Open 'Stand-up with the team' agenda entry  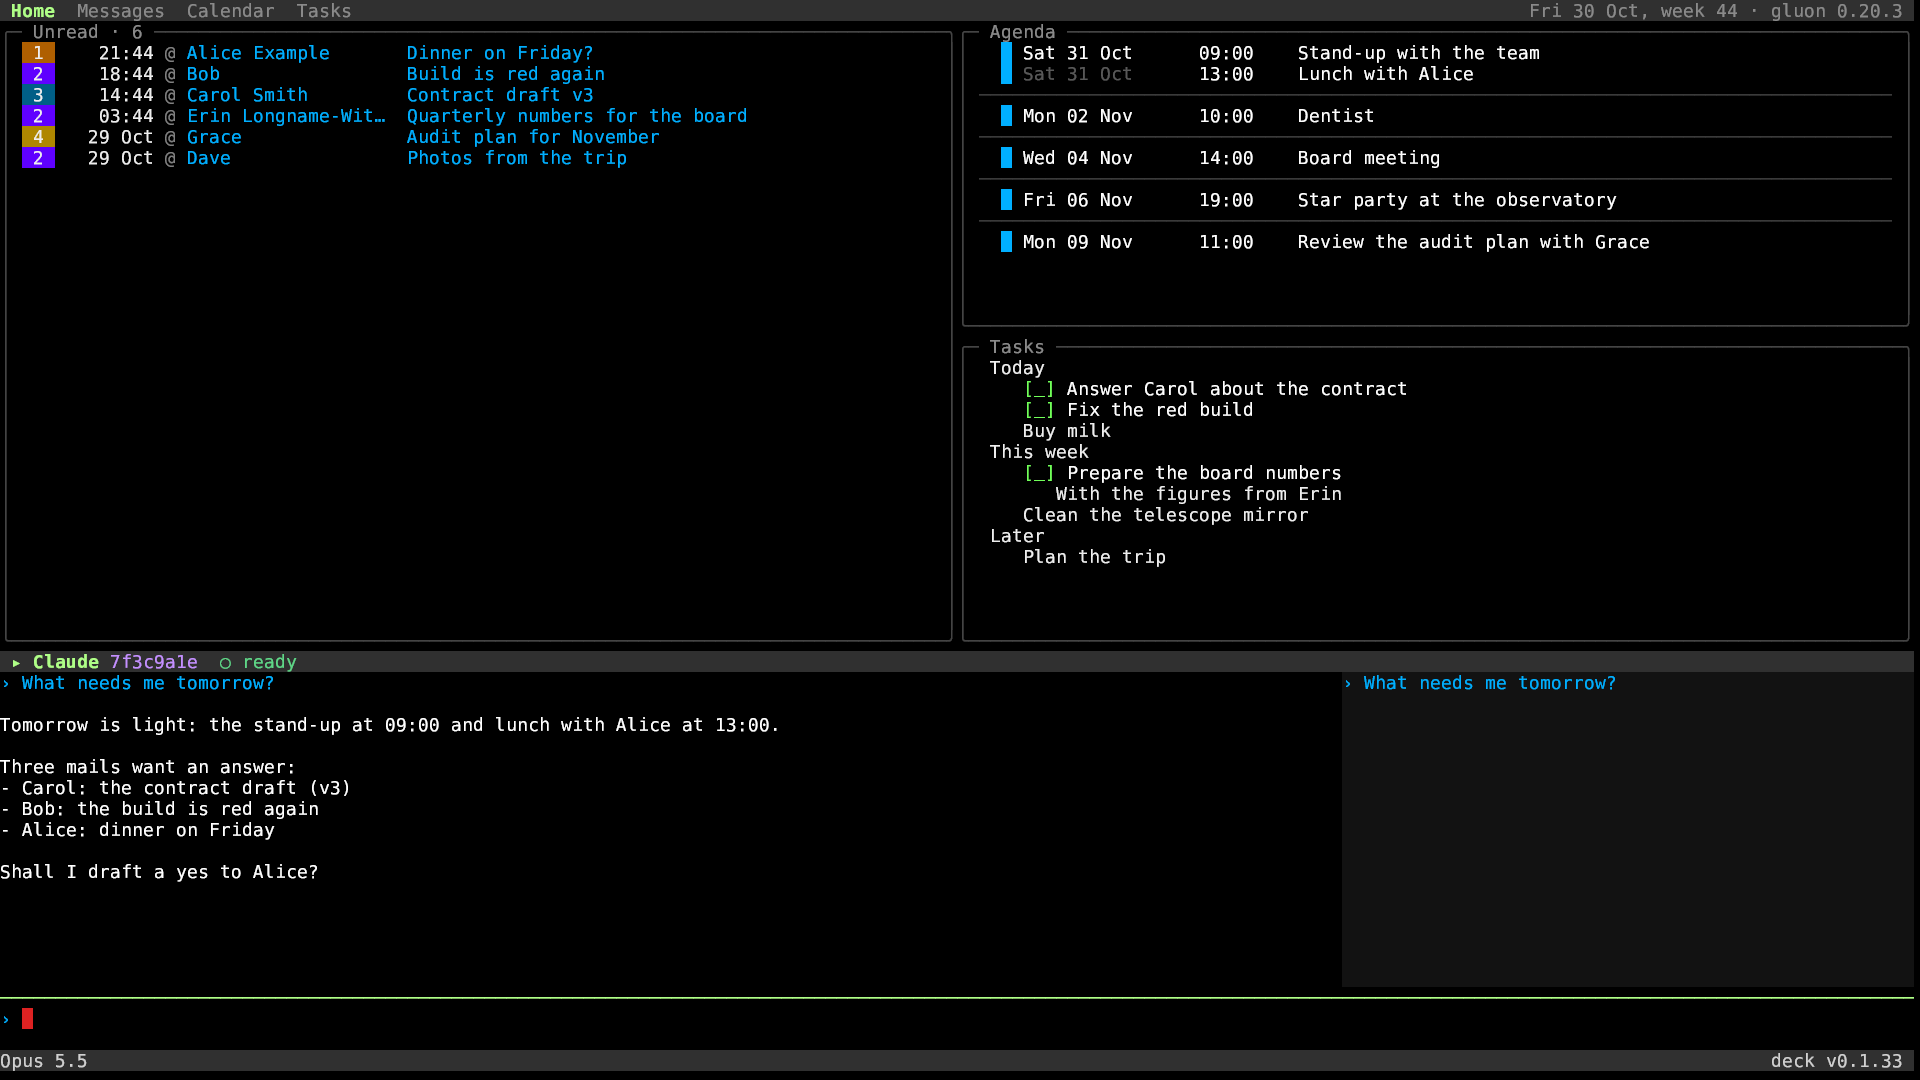tap(1418, 53)
